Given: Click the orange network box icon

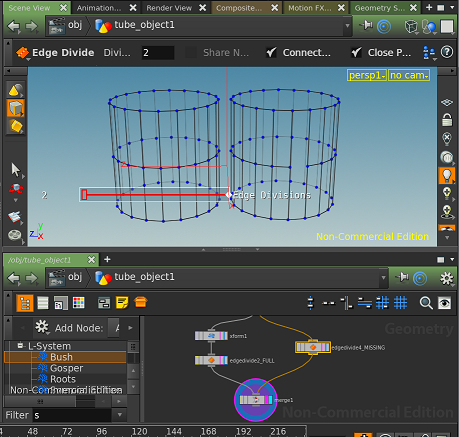Looking at the screenshot, I should pos(141,302).
